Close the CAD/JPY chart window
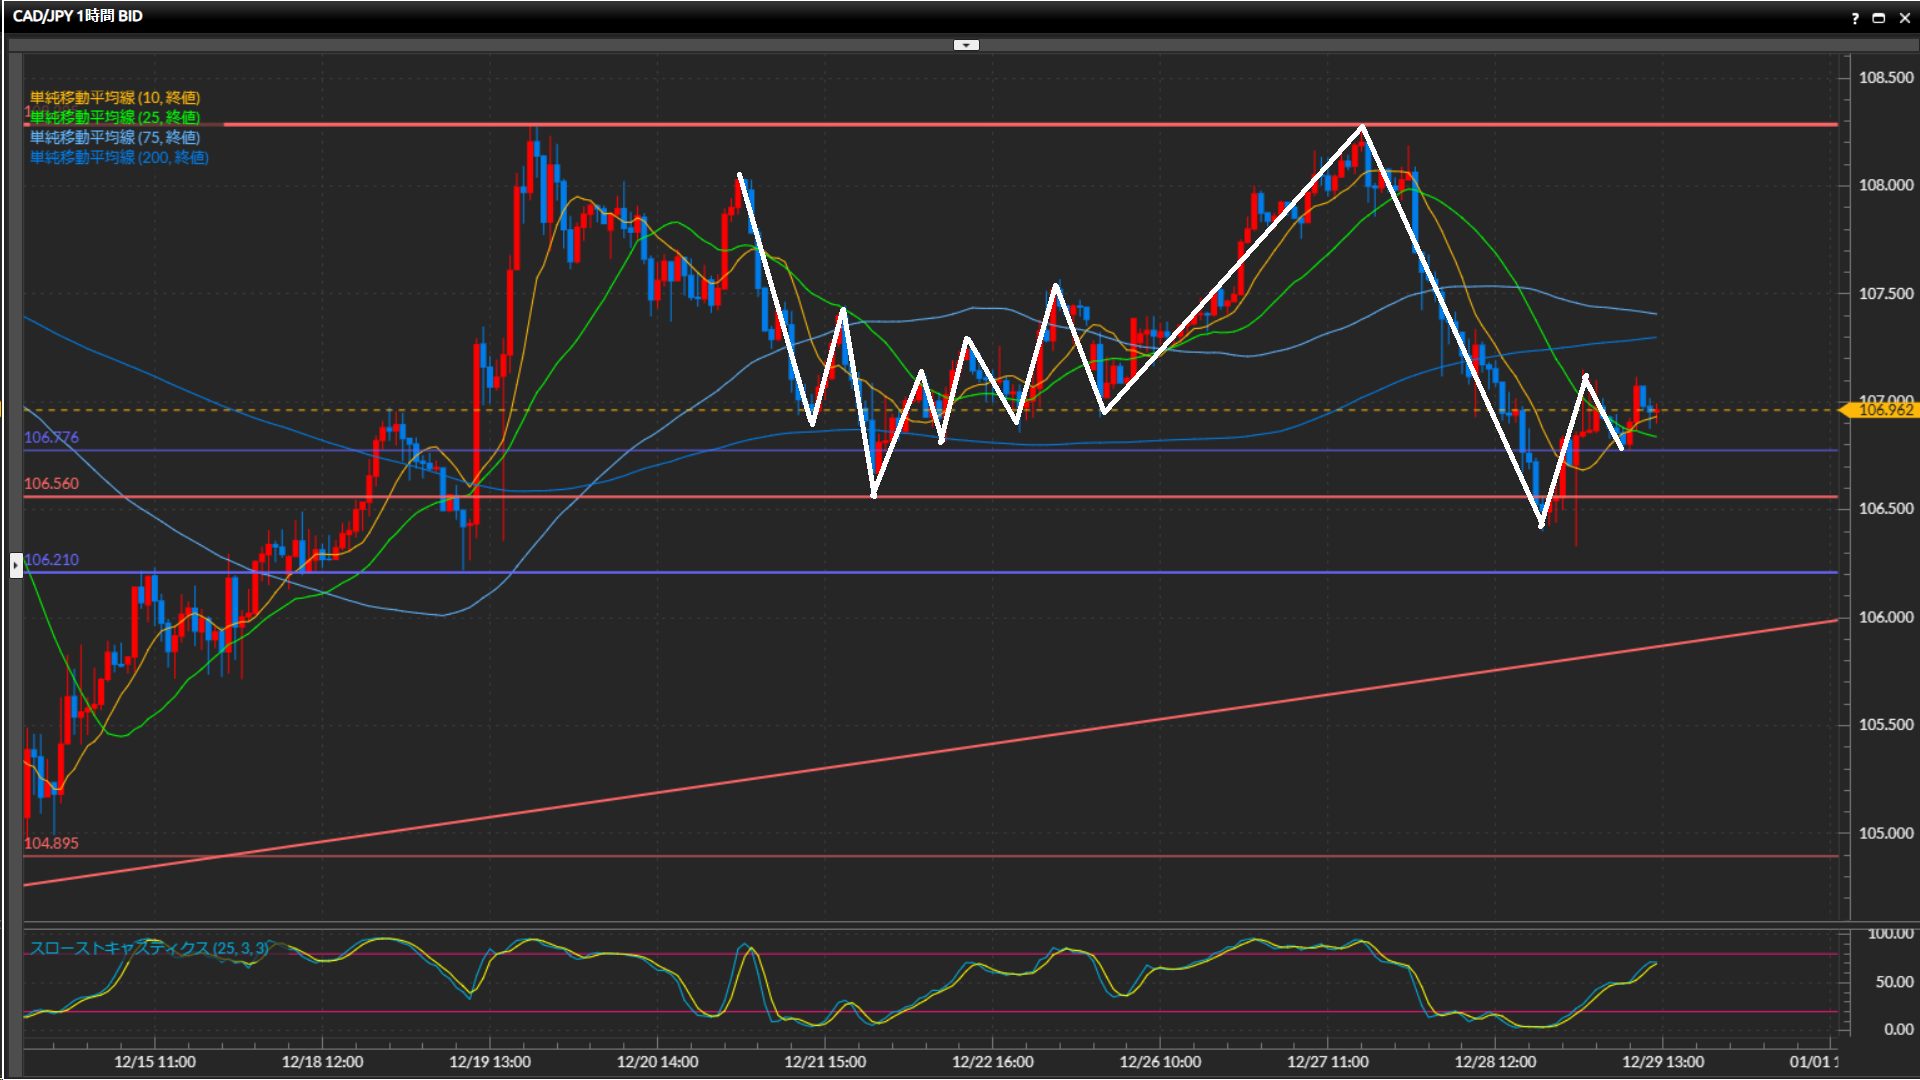Image resolution: width=1920 pixels, height=1080 pixels. [x=1904, y=18]
